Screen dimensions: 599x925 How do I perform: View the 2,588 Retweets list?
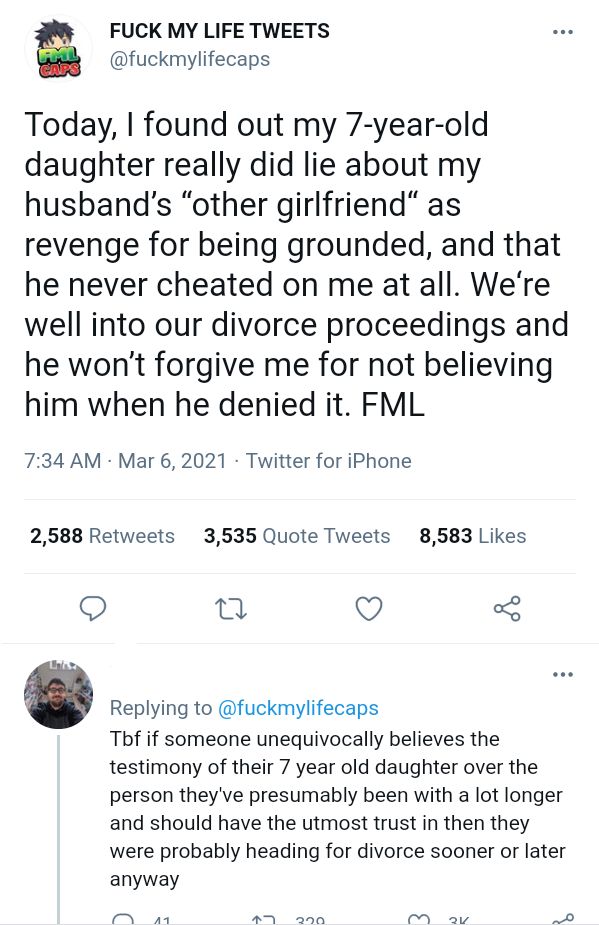point(102,536)
